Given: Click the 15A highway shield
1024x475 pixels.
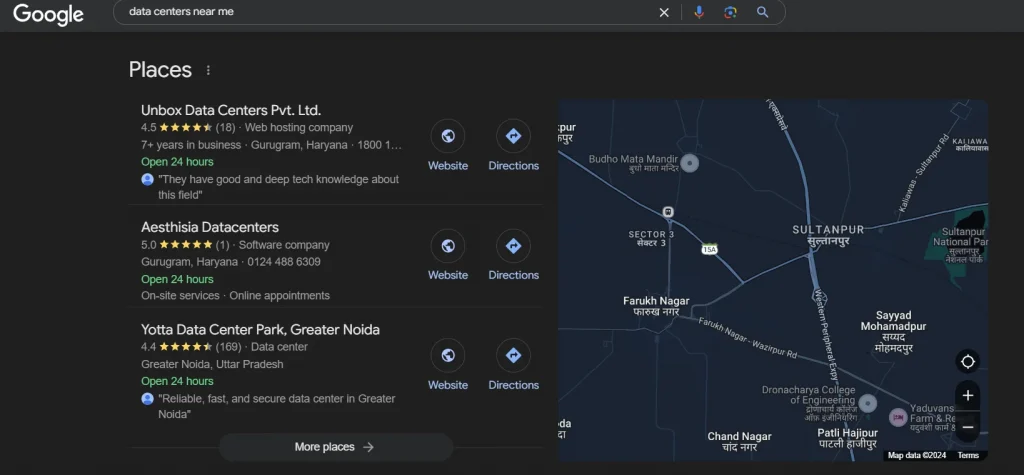Looking at the screenshot, I should pos(709,249).
